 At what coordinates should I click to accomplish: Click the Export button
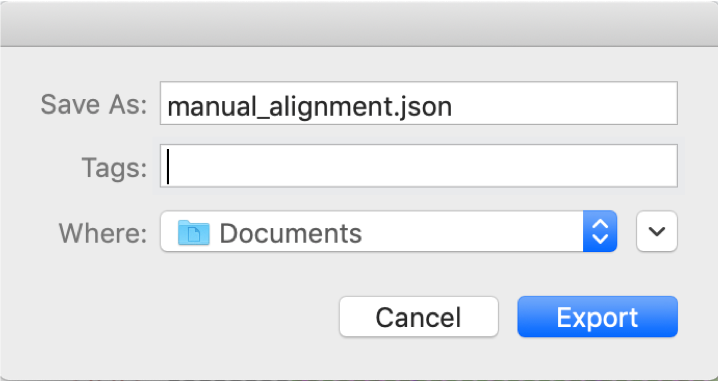(x=598, y=316)
